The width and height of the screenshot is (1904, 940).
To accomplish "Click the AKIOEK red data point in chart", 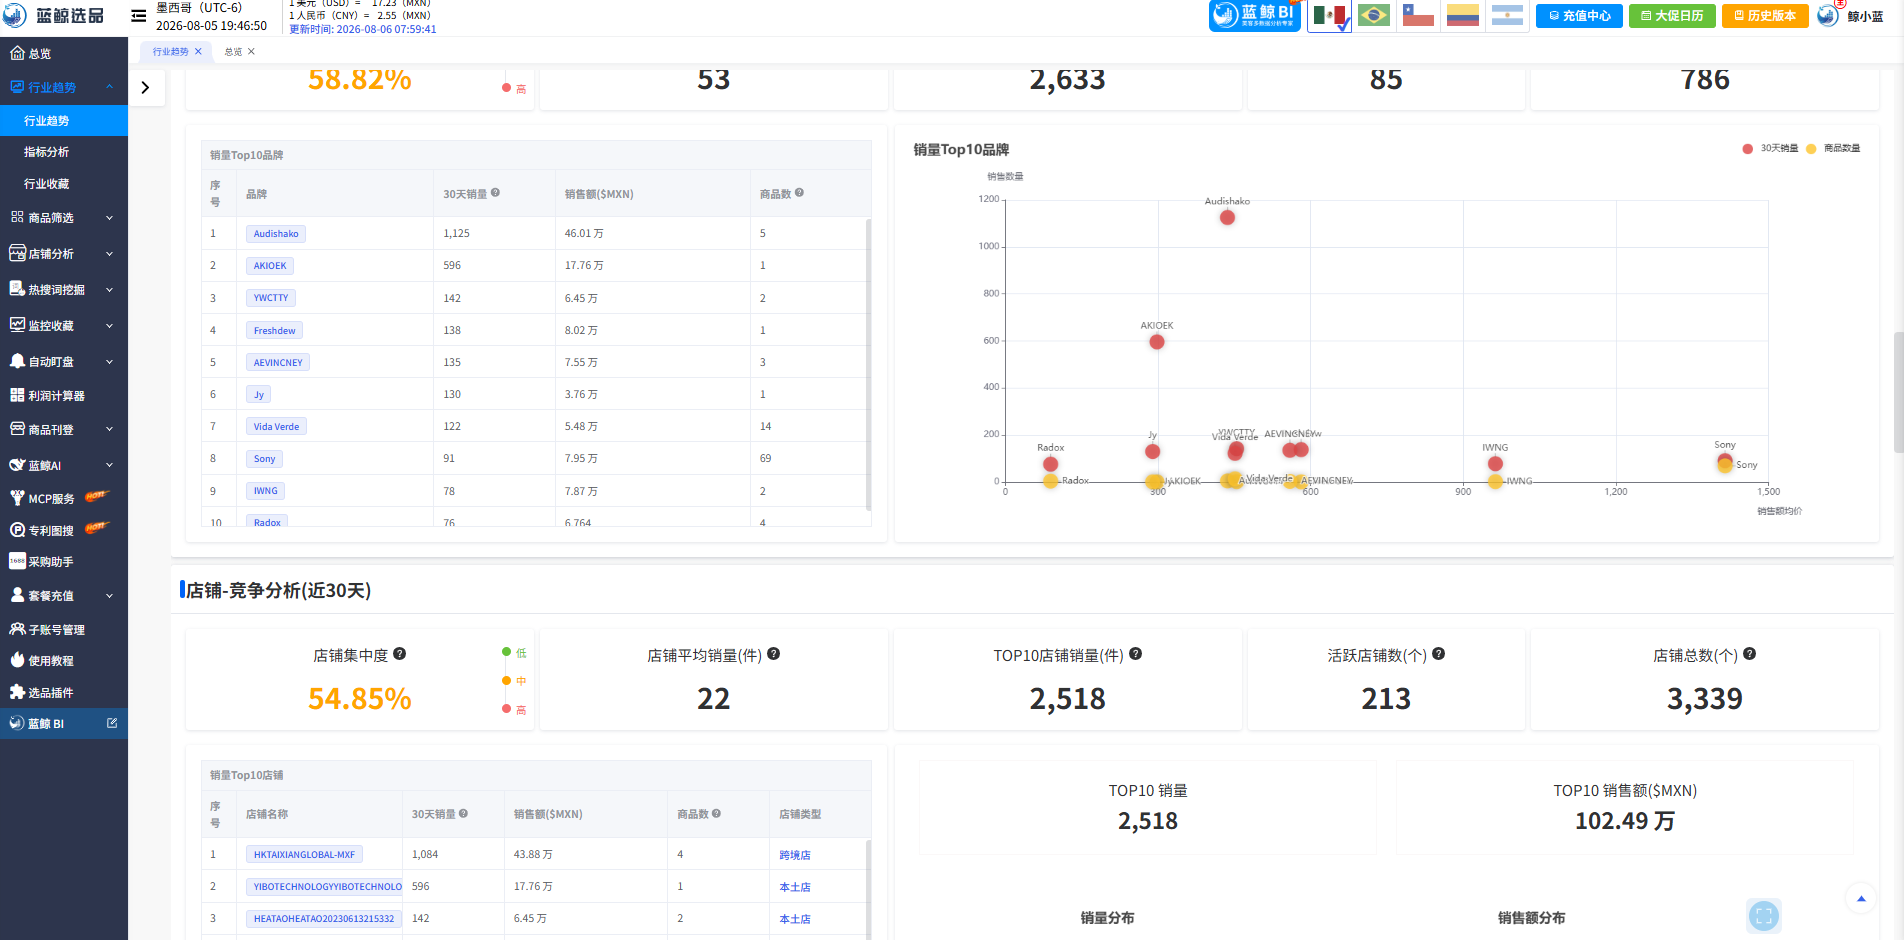I will [1157, 342].
